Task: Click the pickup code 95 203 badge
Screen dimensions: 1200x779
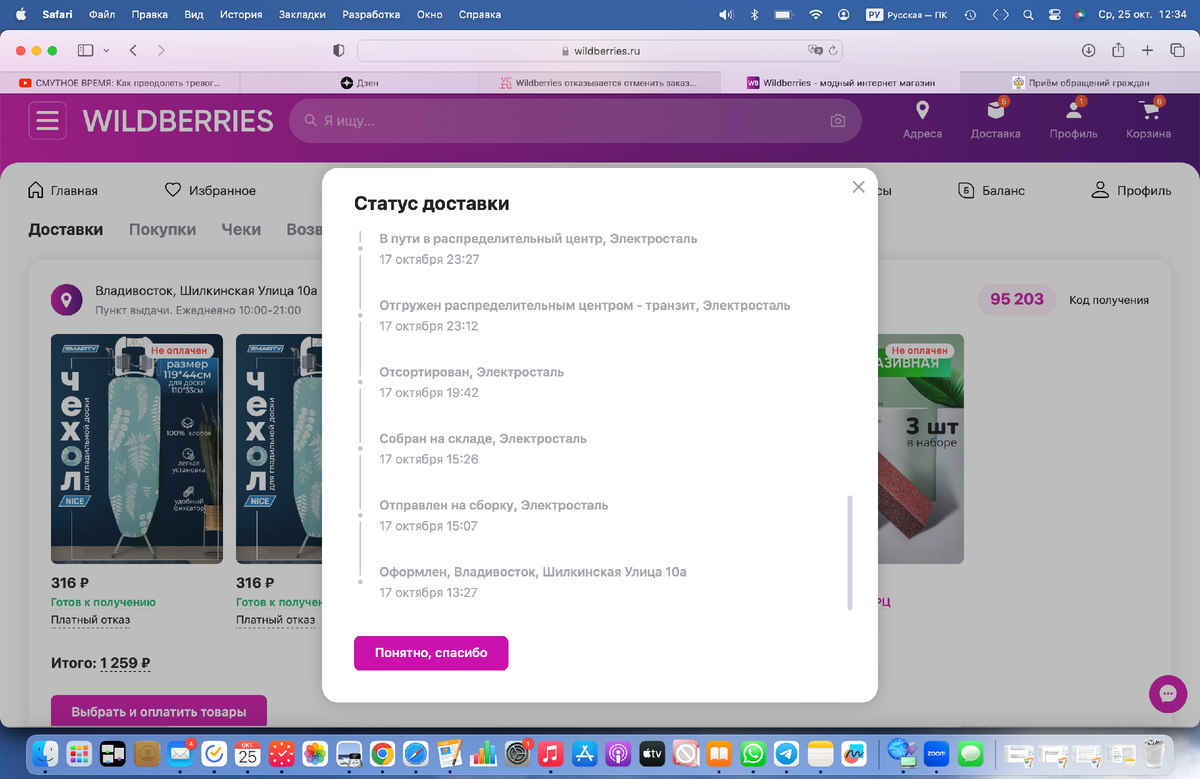Action: [x=1016, y=299]
